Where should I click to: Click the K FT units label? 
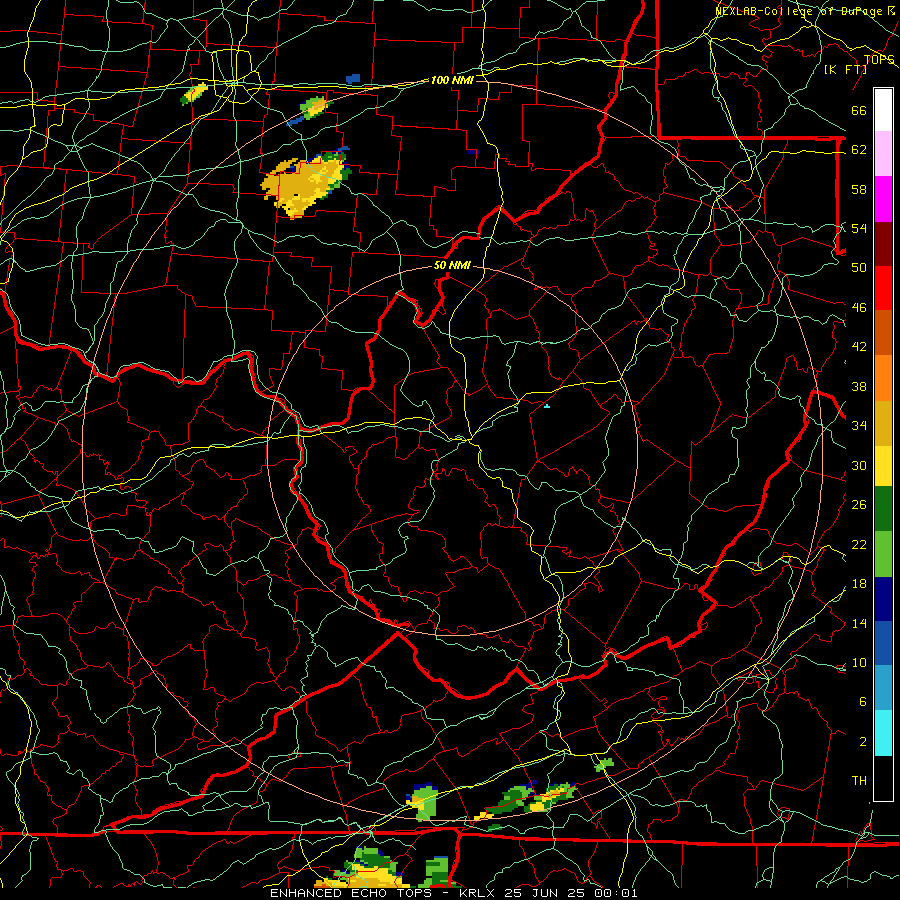coord(845,69)
